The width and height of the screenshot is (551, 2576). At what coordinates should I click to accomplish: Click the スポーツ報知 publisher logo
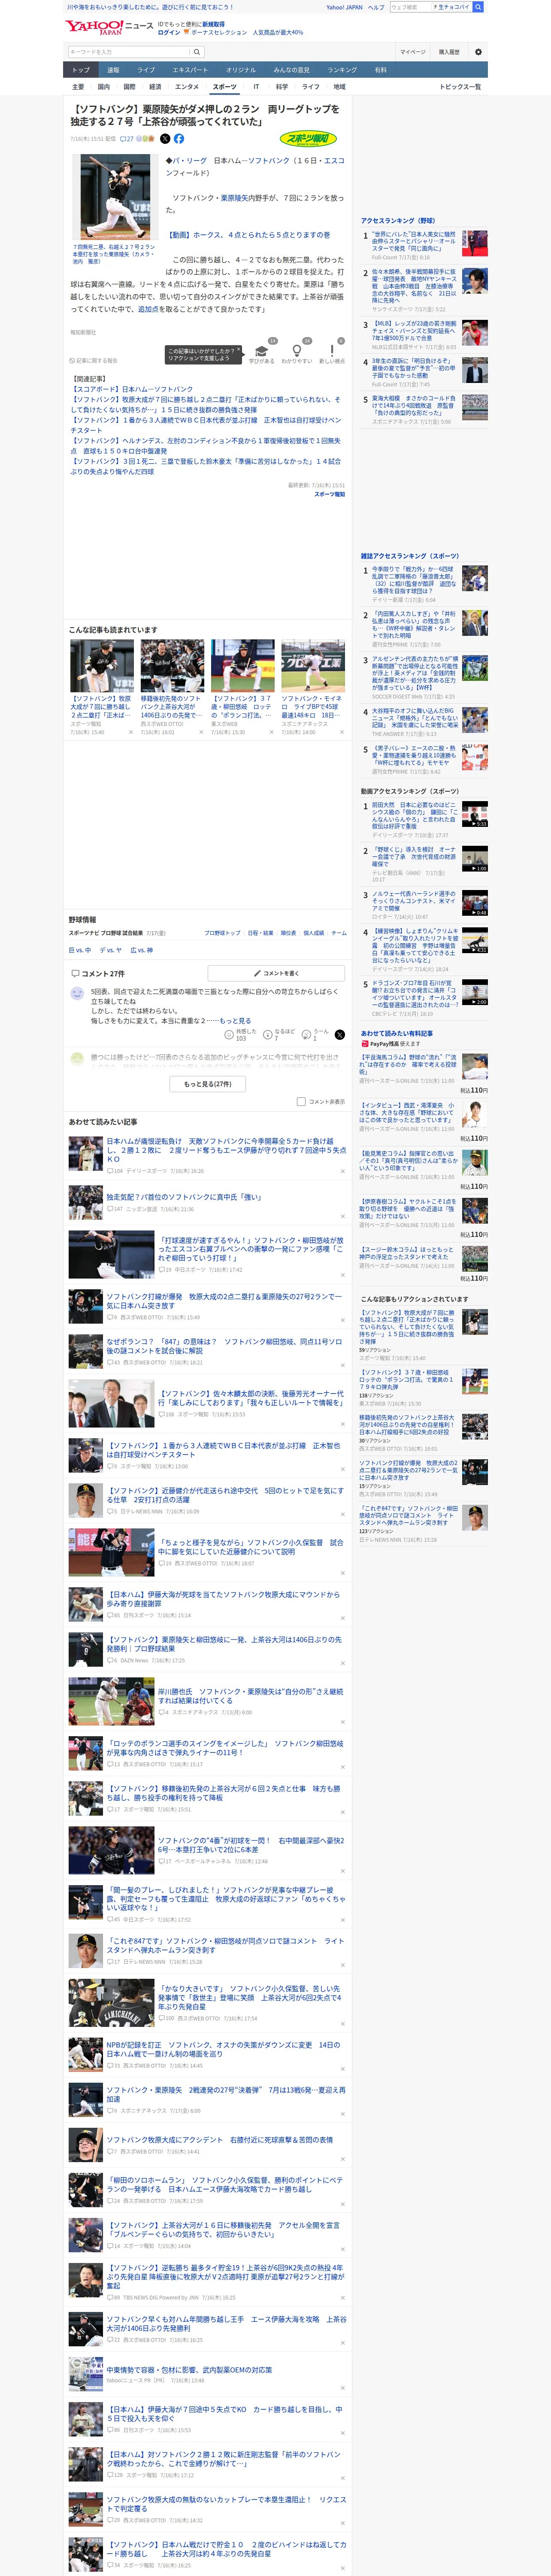click(x=308, y=139)
